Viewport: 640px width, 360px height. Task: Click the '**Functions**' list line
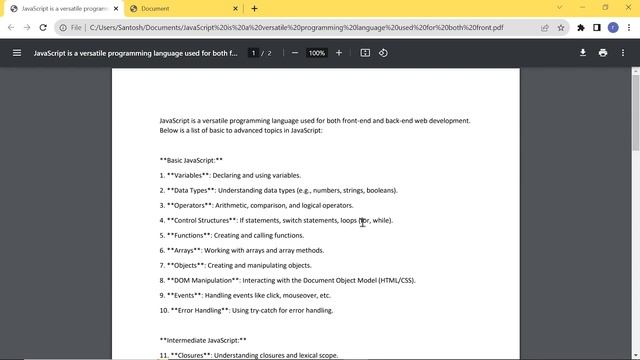coord(232,236)
